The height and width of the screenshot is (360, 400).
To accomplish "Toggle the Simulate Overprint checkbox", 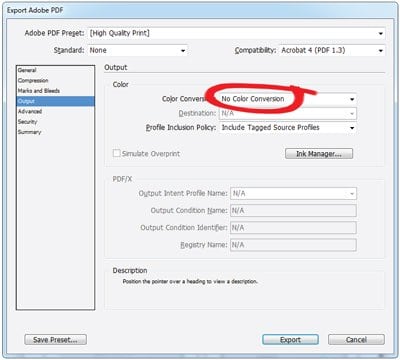I will (117, 153).
